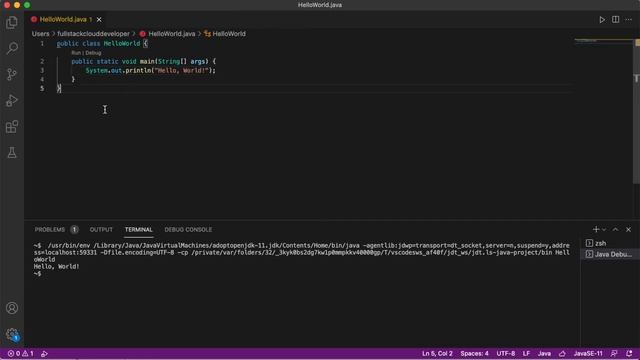Select the Java Debug terminal instance

pos(610,254)
